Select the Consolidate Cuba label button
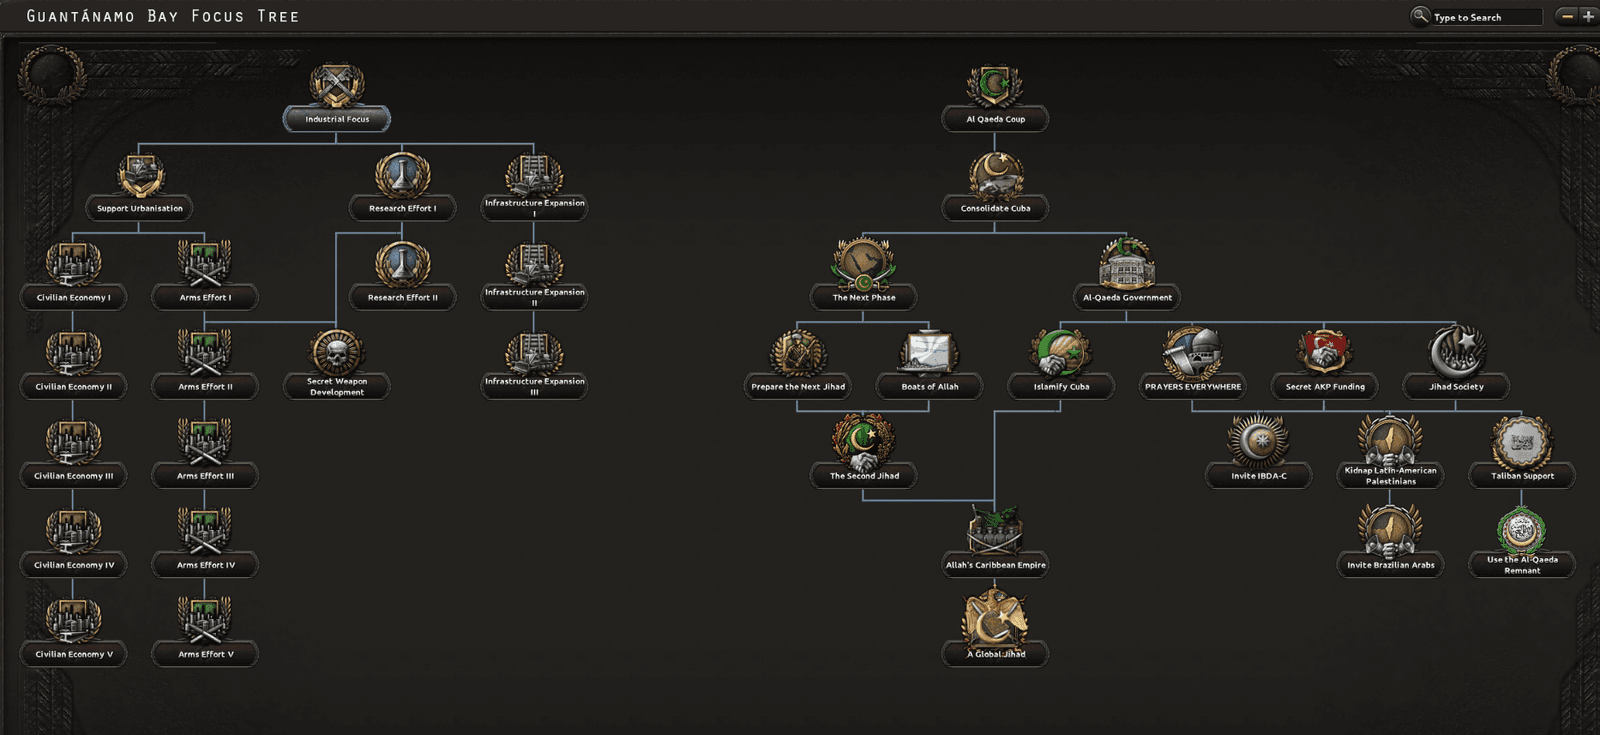1600x735 pixels. [x=995, y=208]
